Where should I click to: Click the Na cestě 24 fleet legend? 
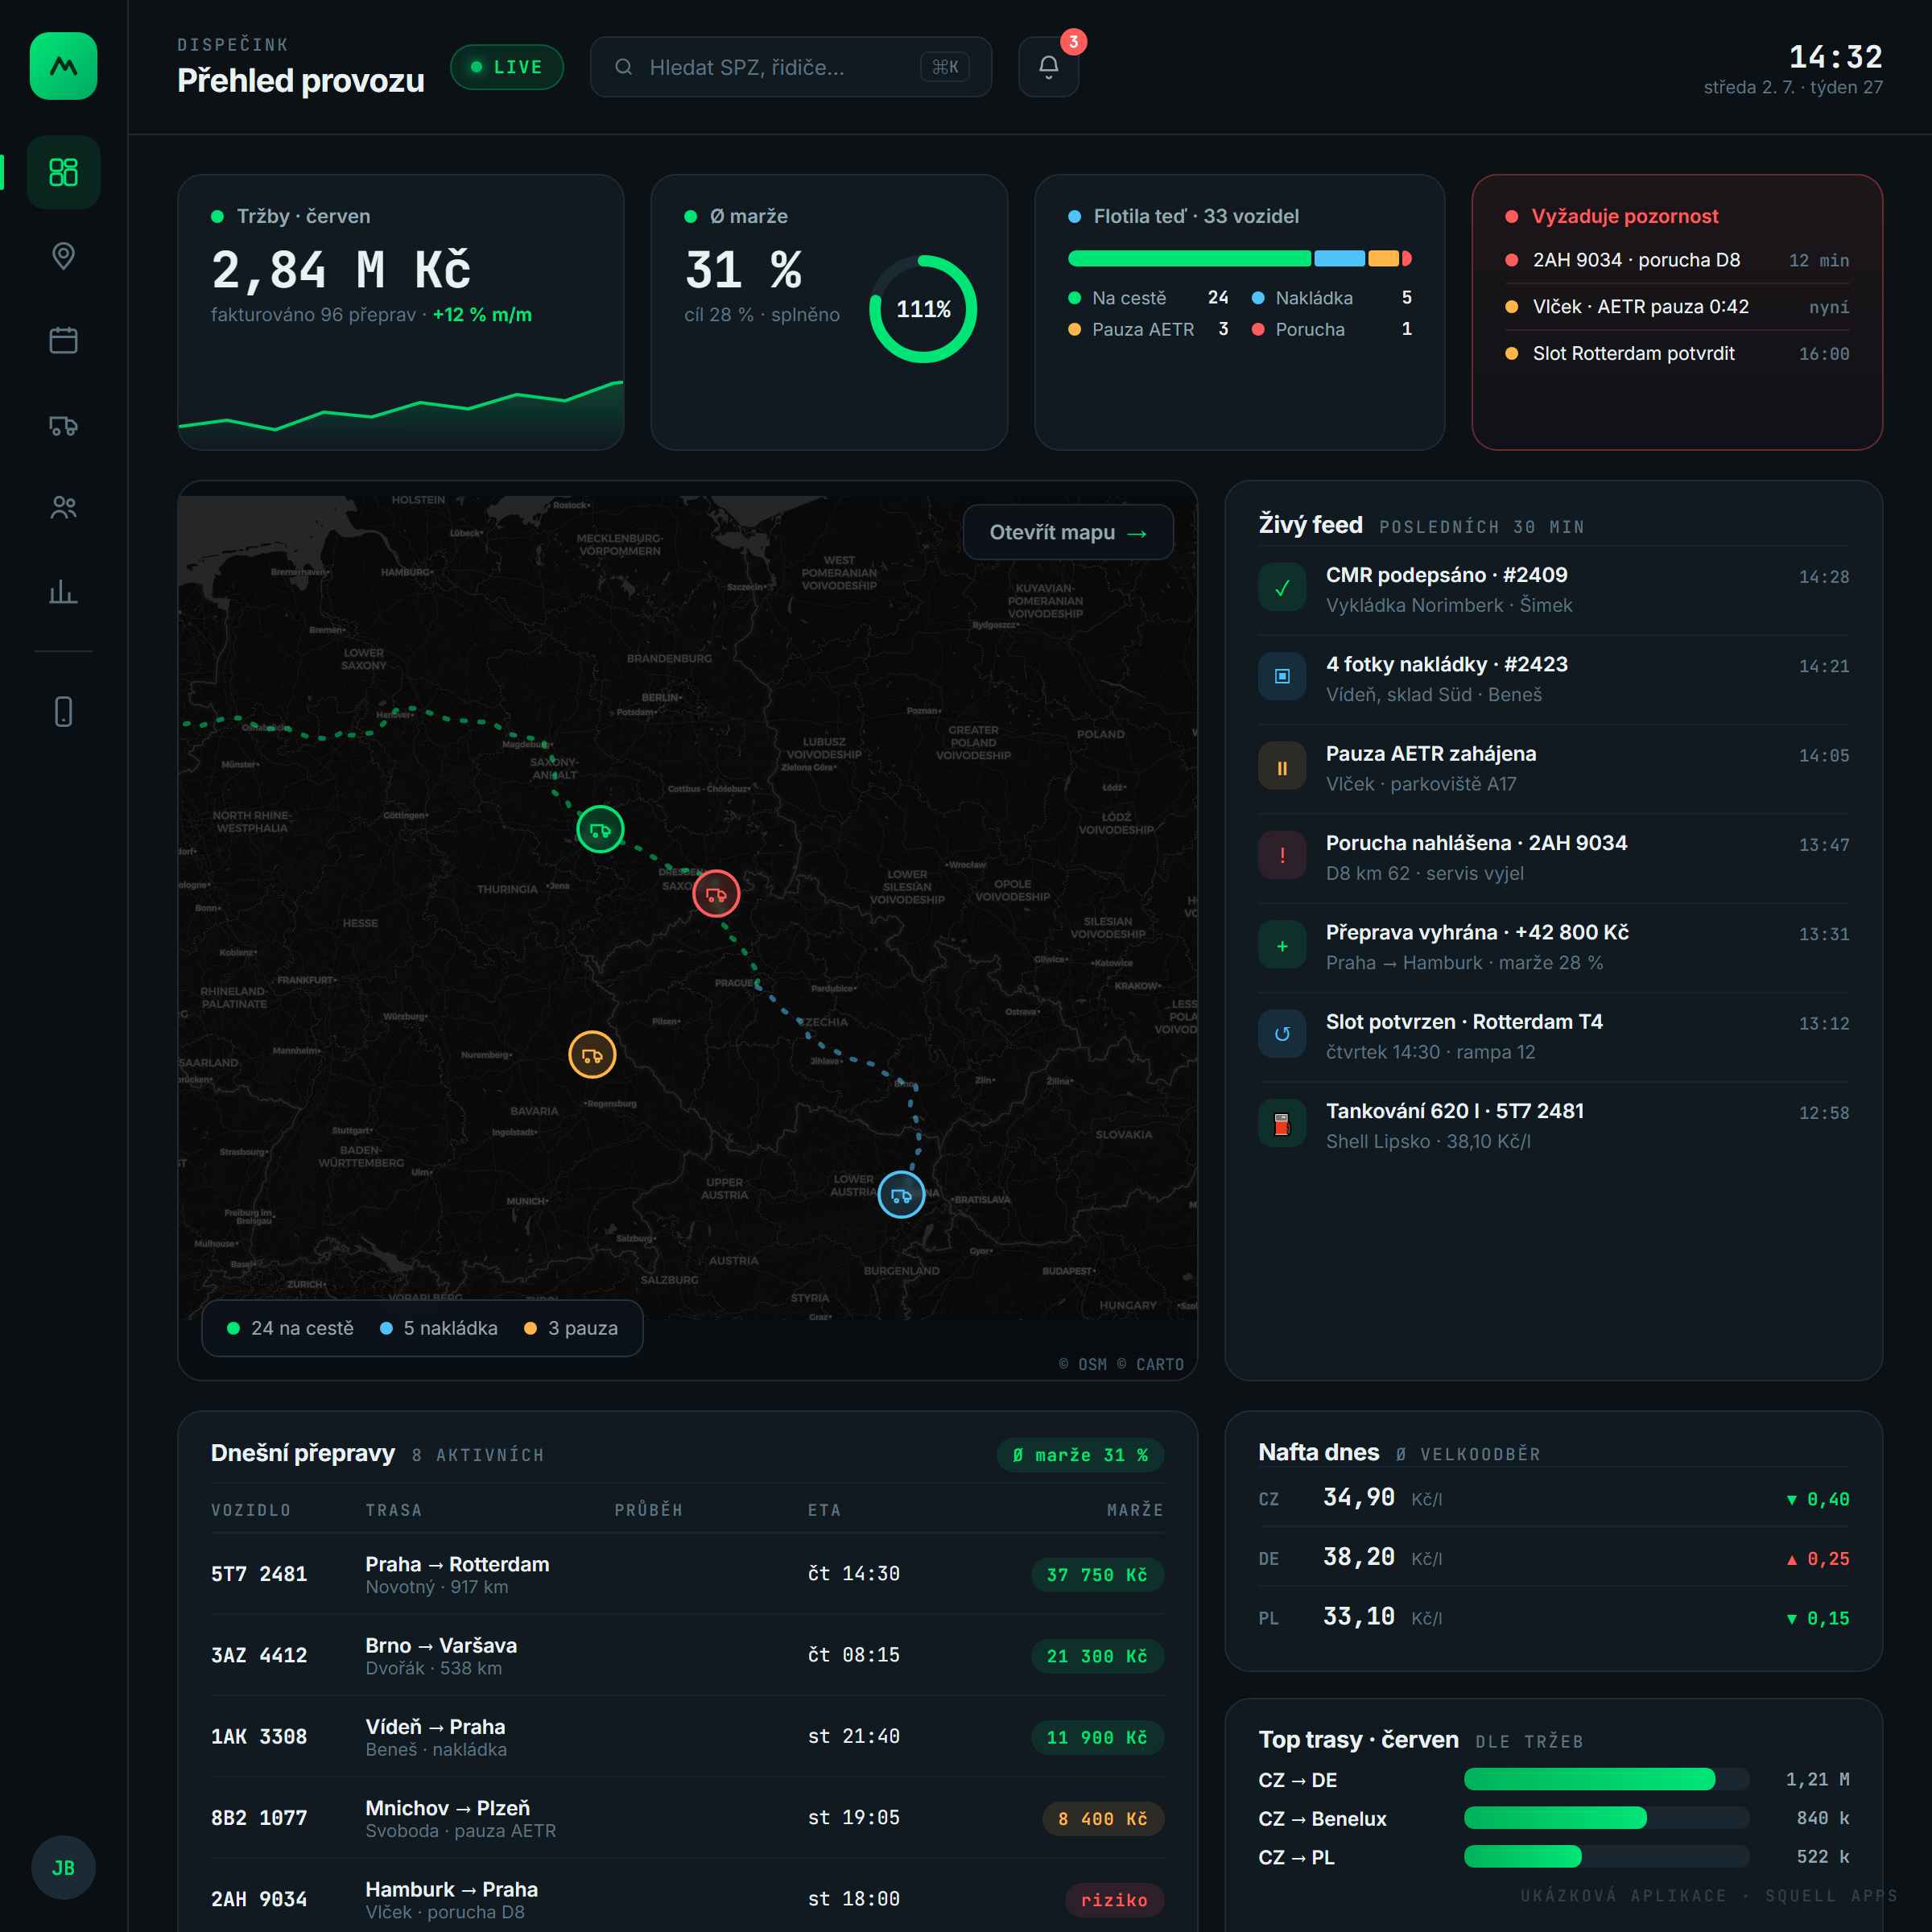point(1148,298)
